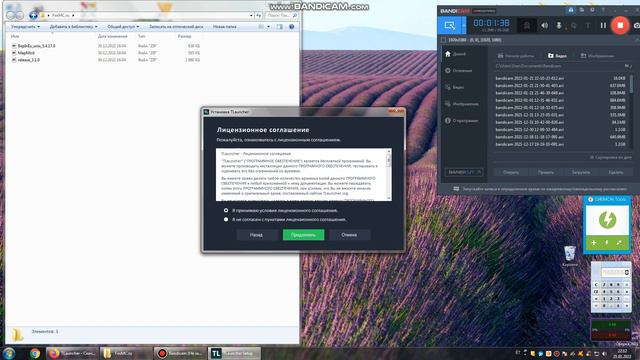Open the Windows Start menu
This screenshot has height=360, width=640.
pyautogui.click(x=9, y=353)
